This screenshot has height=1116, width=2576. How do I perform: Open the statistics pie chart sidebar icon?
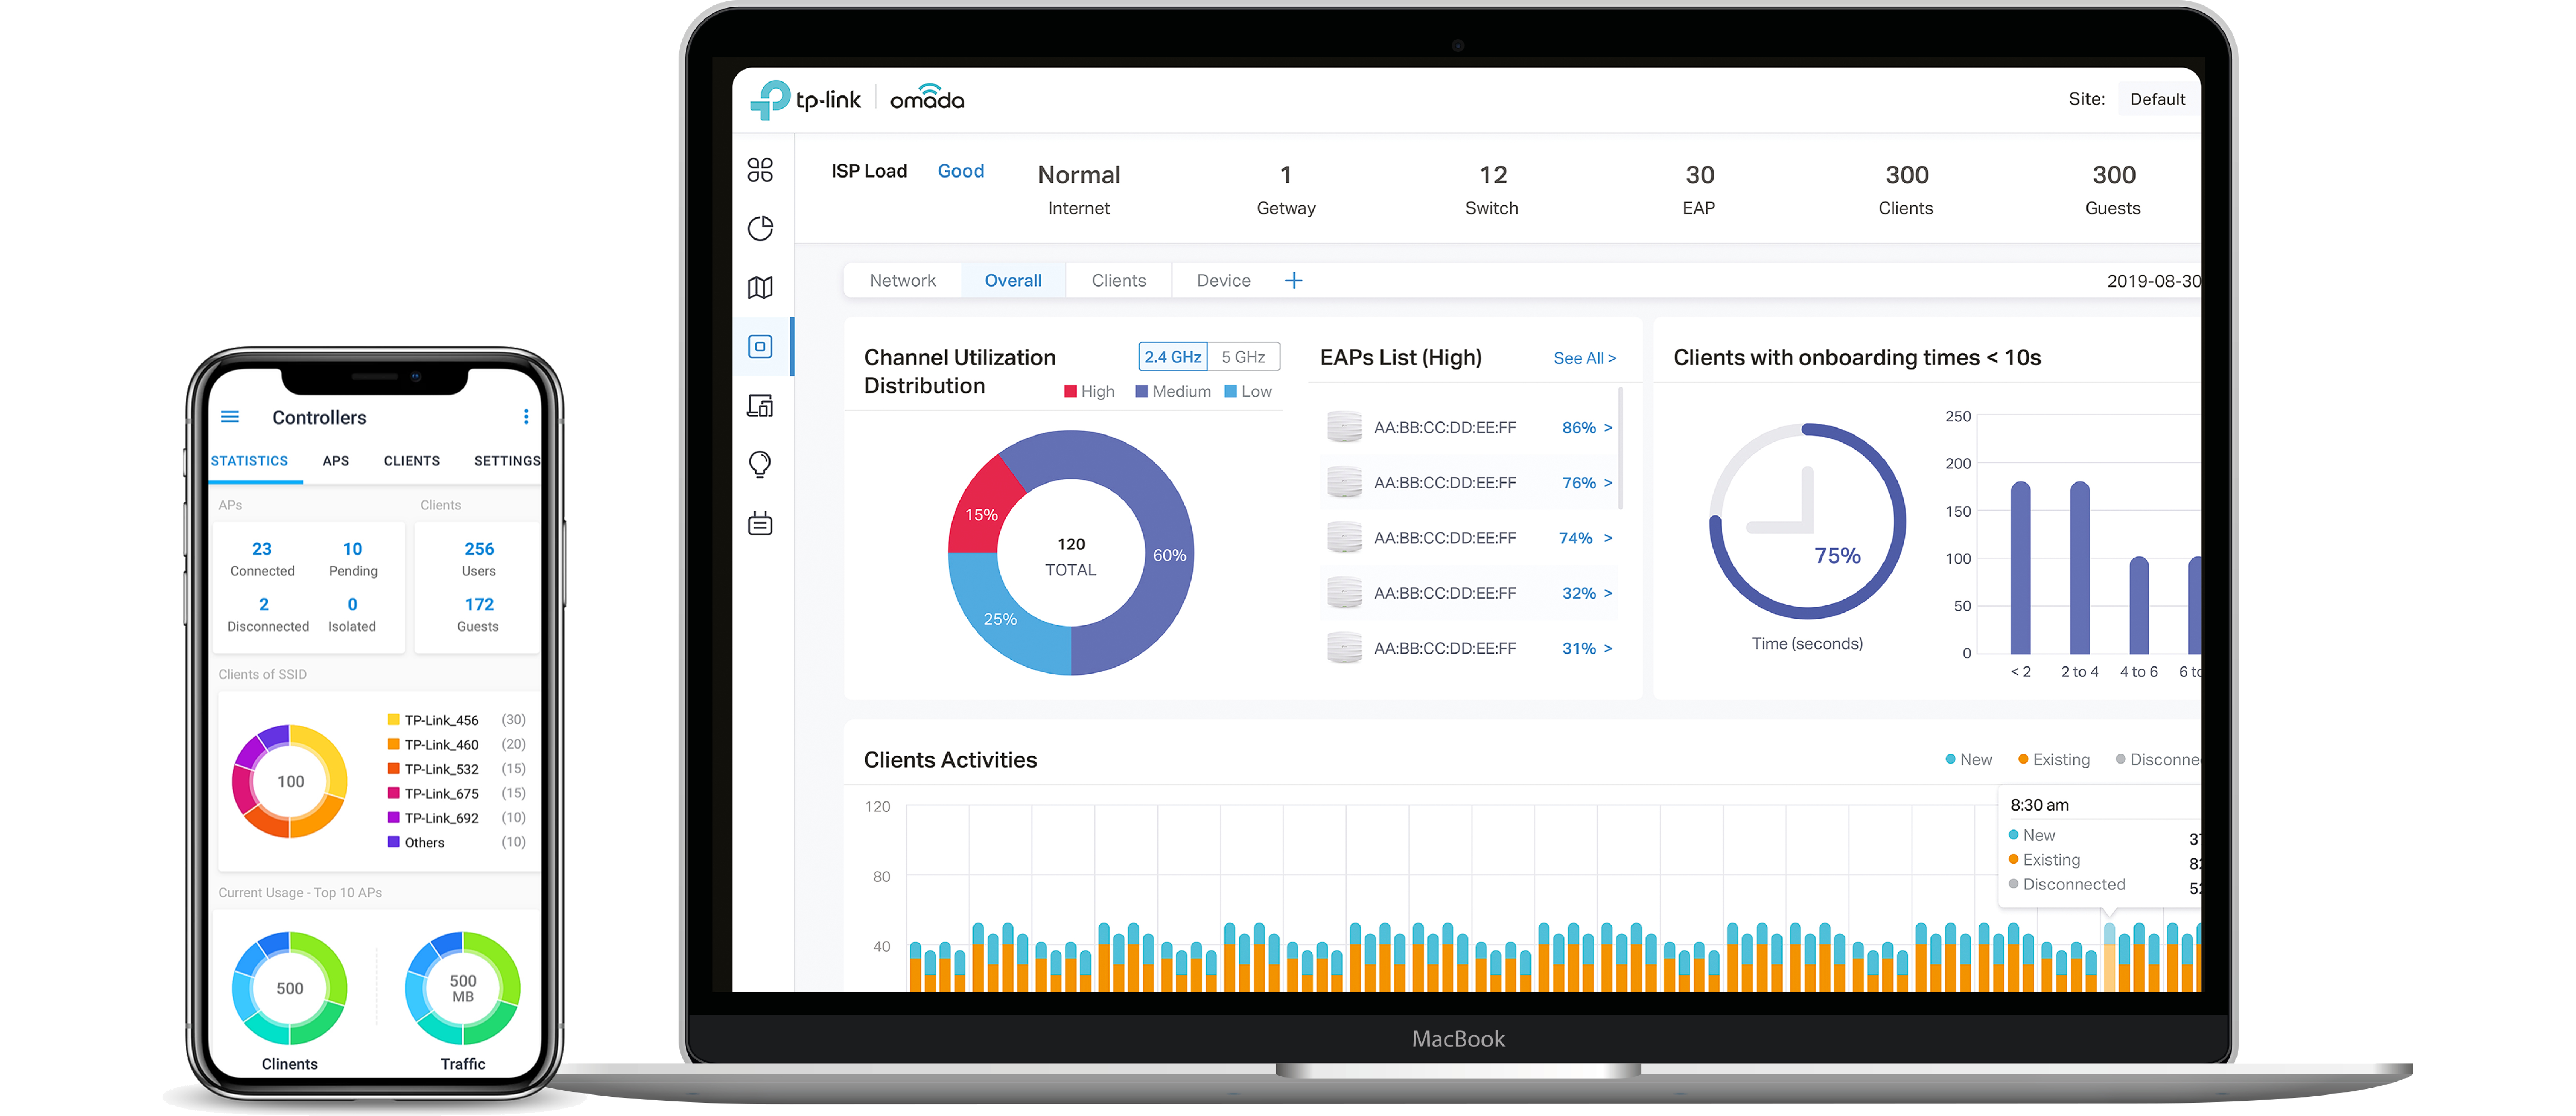point(760,229)
